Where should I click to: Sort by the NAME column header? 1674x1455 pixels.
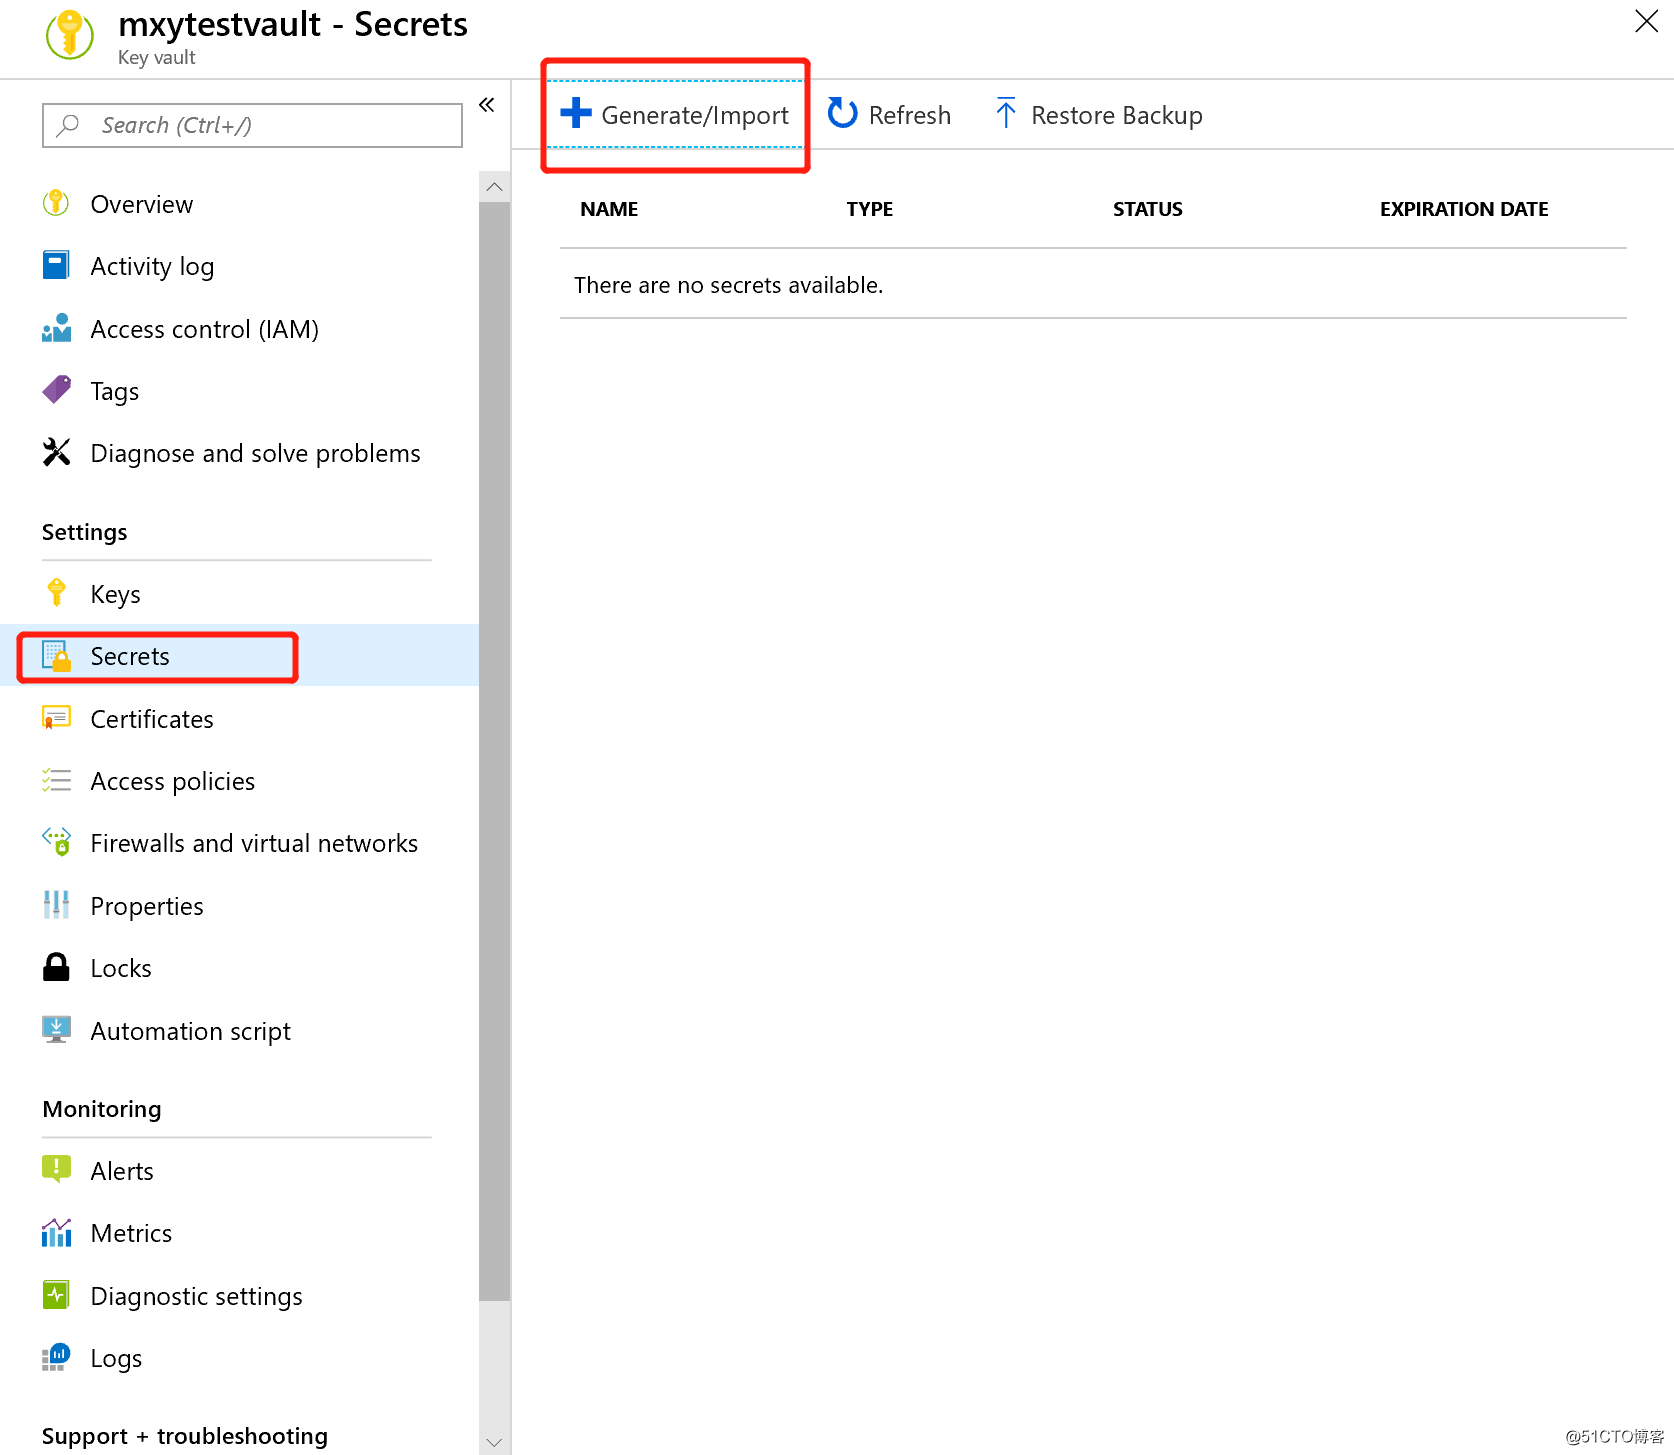point(609,209)
